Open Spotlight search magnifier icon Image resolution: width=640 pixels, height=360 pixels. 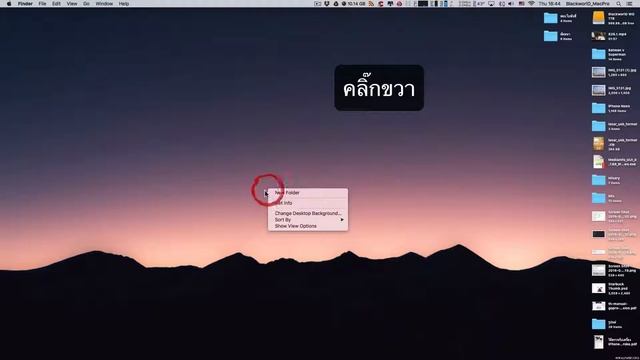click(619, 4)
